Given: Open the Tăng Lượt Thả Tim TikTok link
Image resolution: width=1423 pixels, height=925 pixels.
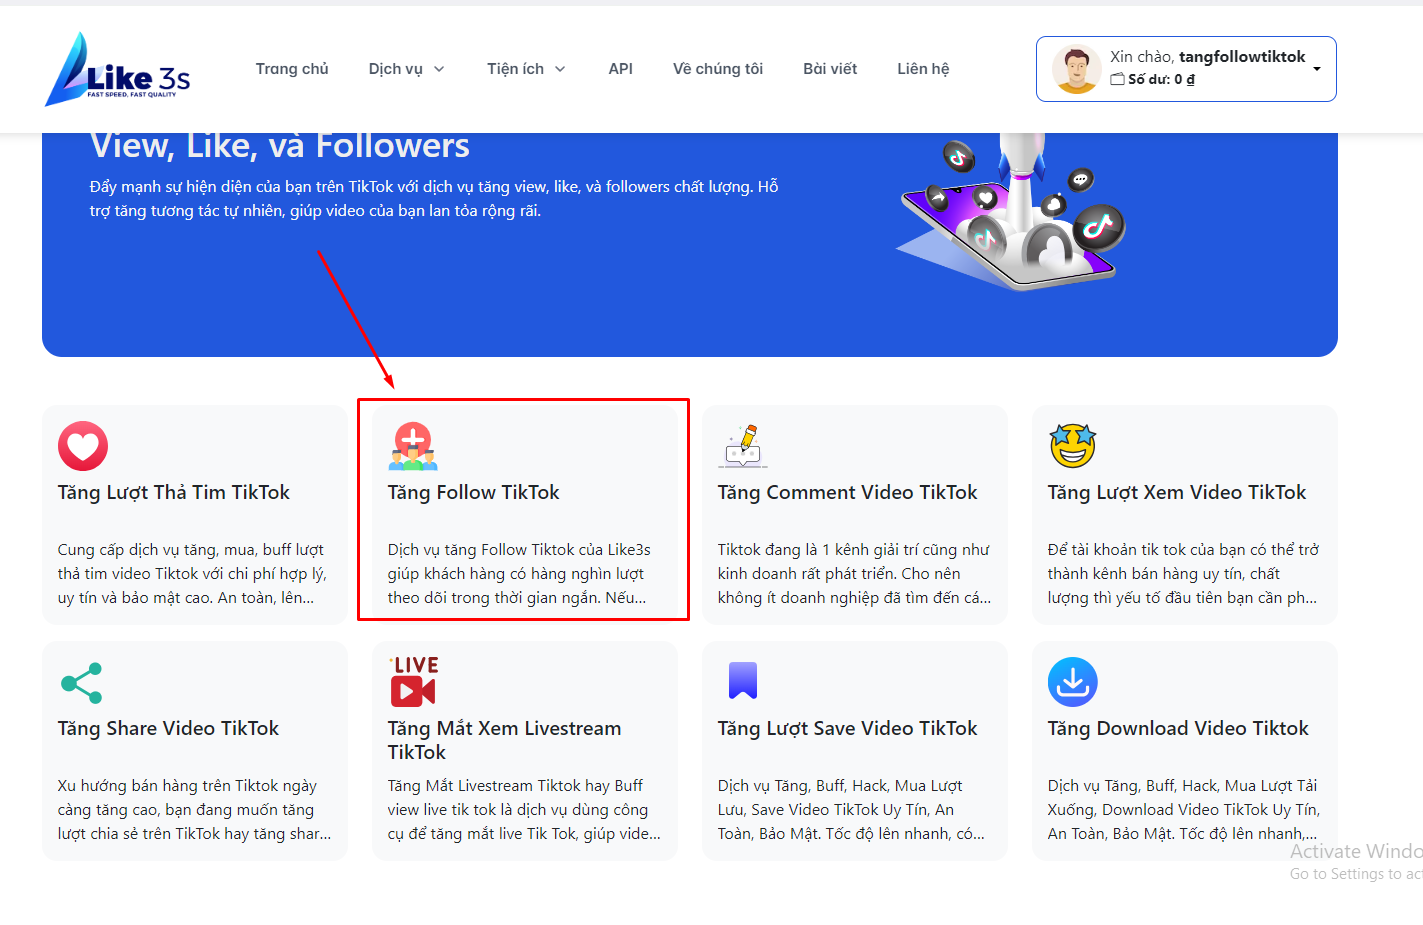Looking at the screenshot, I should coord(174,493).
